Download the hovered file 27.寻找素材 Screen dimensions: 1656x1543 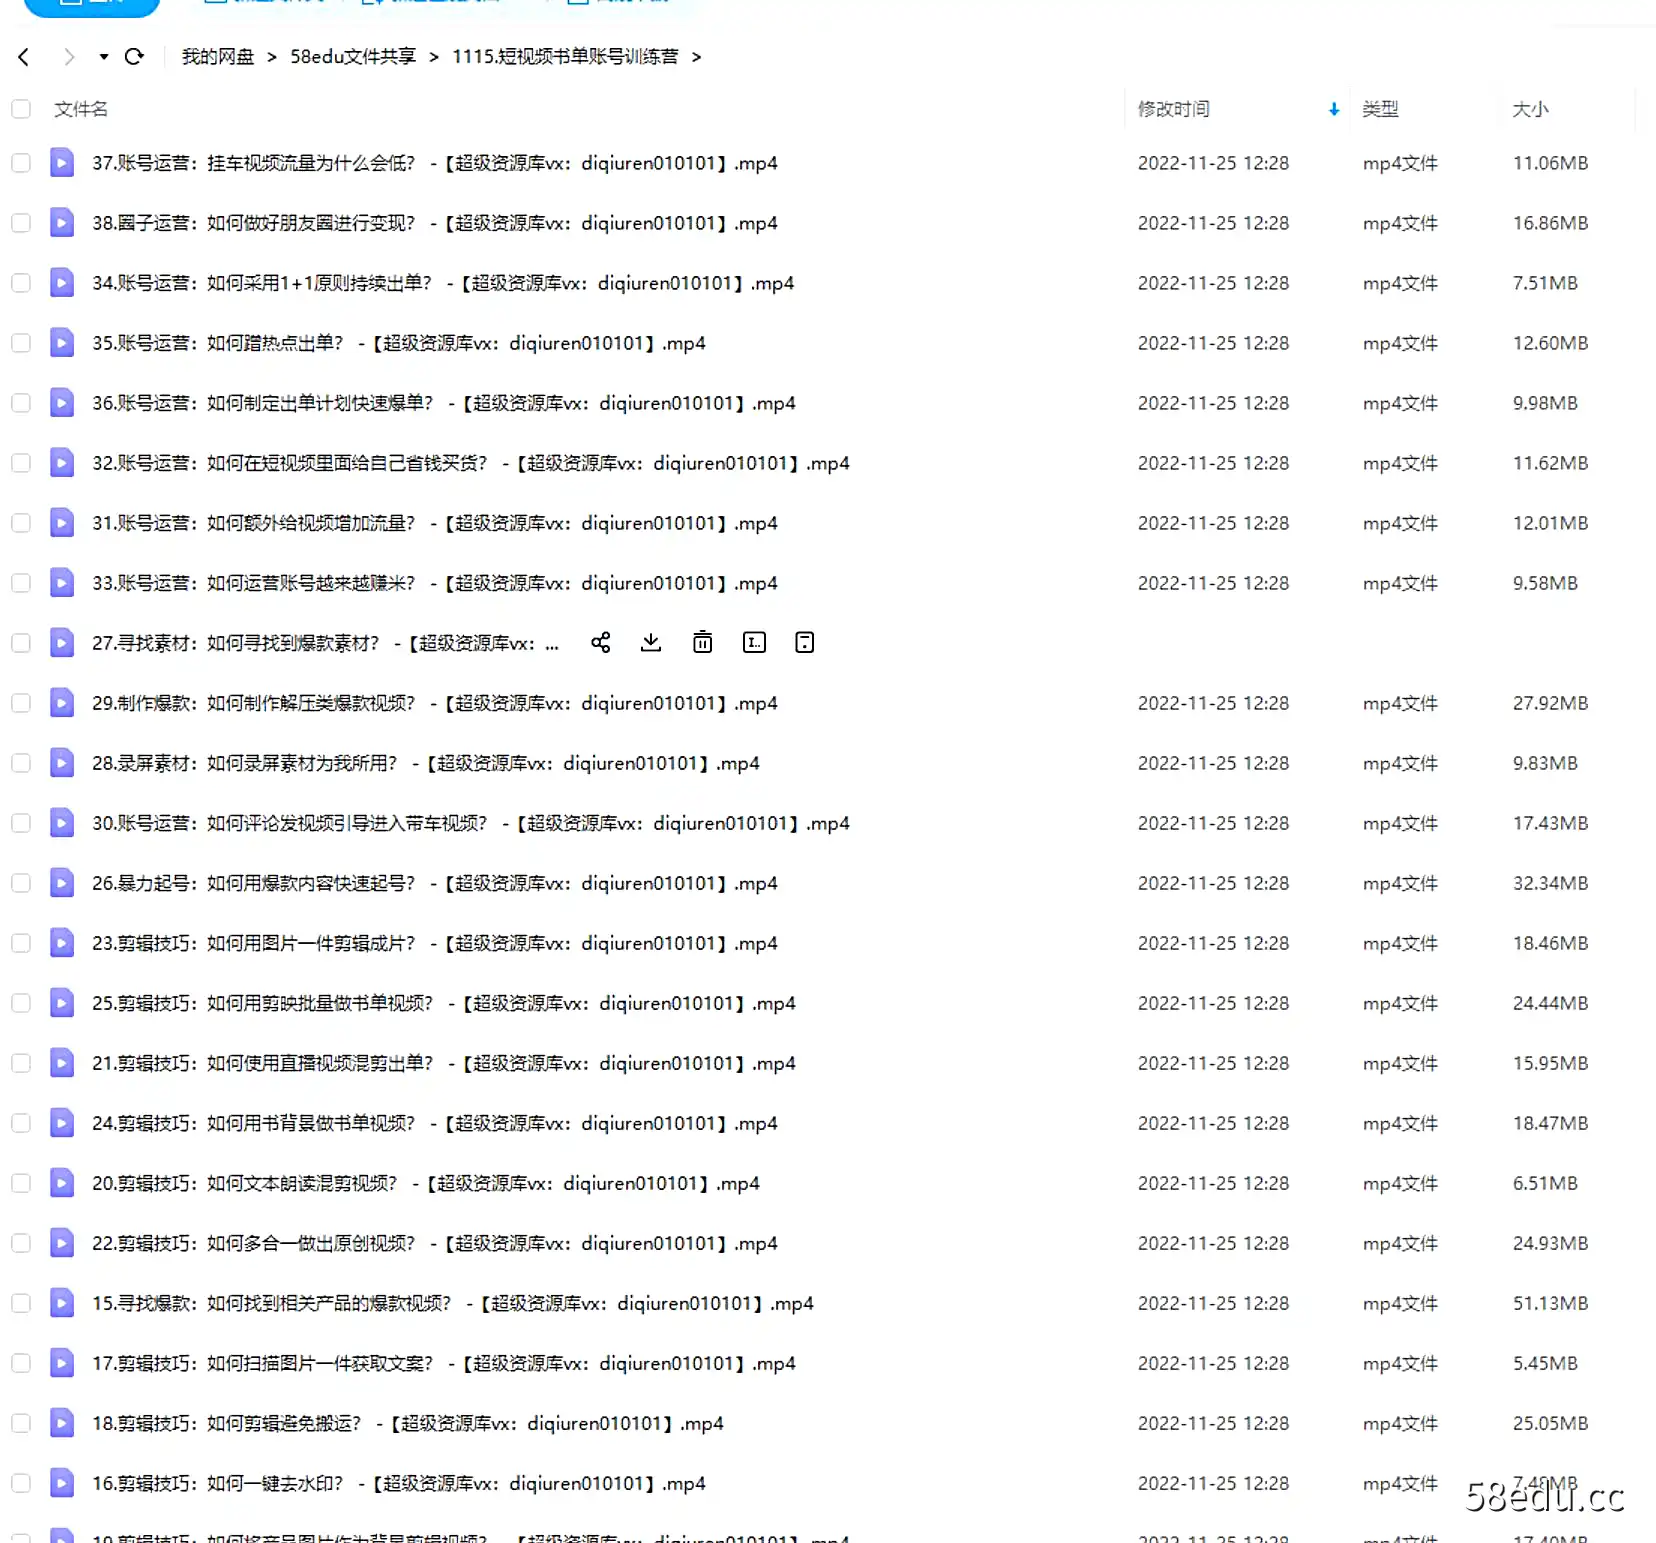click(x=651, y=643)
